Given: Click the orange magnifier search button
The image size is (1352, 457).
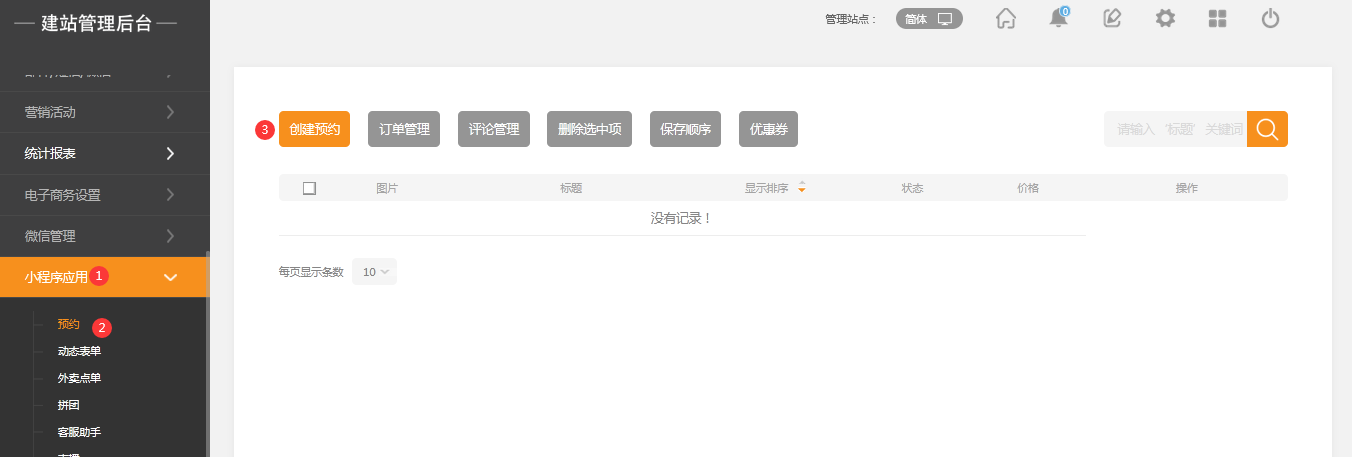Looking at the screenshot, I should (1267, 129).
